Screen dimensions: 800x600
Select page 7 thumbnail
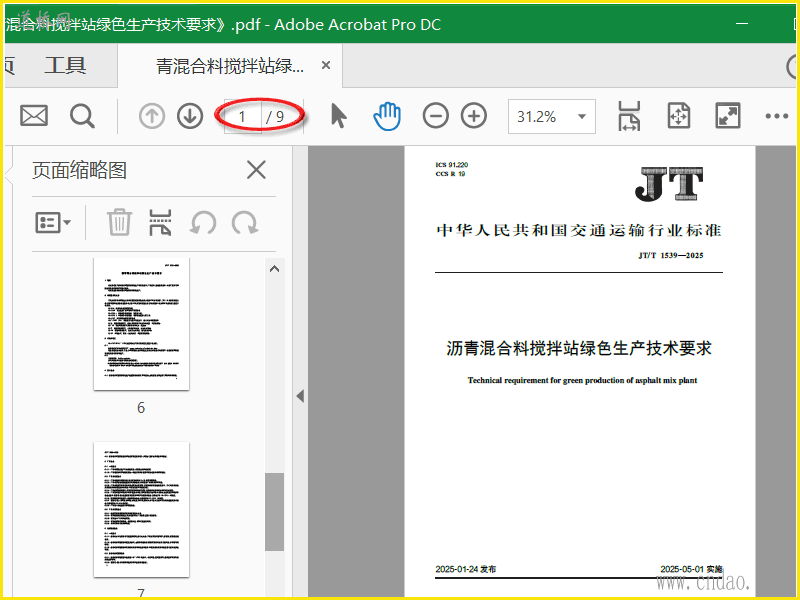(x=141, y=509)
